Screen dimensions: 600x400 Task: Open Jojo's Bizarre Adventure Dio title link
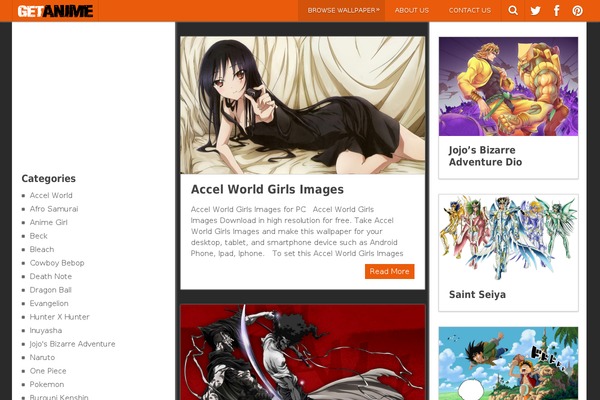[x=485, y=156]
